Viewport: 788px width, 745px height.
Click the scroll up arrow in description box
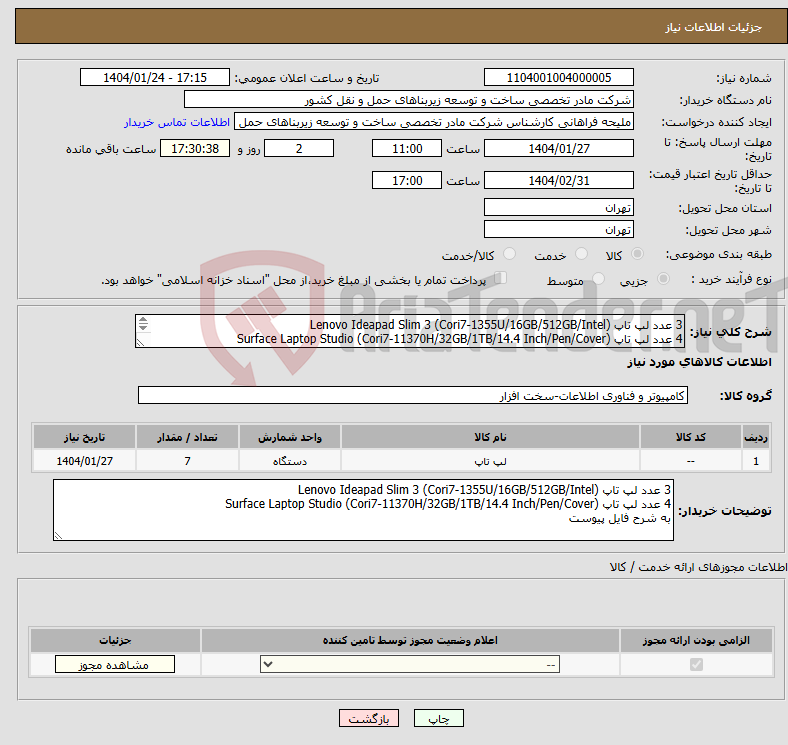(x=143, y=320)
